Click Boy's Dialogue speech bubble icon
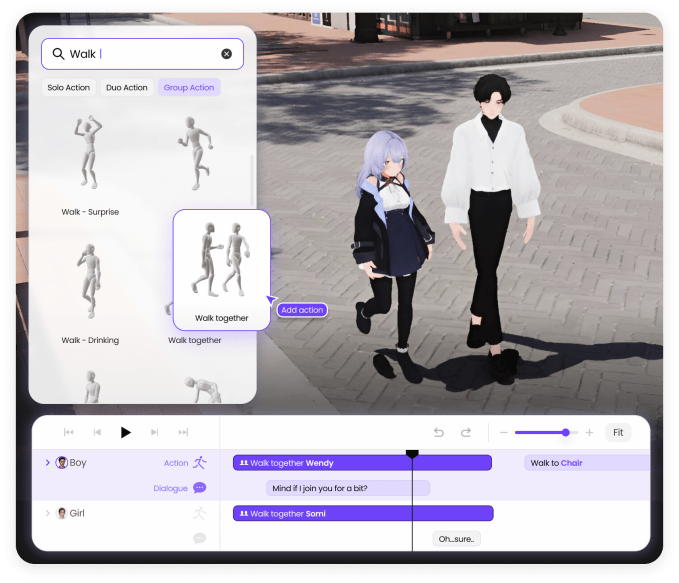 [x=200, y=488]
